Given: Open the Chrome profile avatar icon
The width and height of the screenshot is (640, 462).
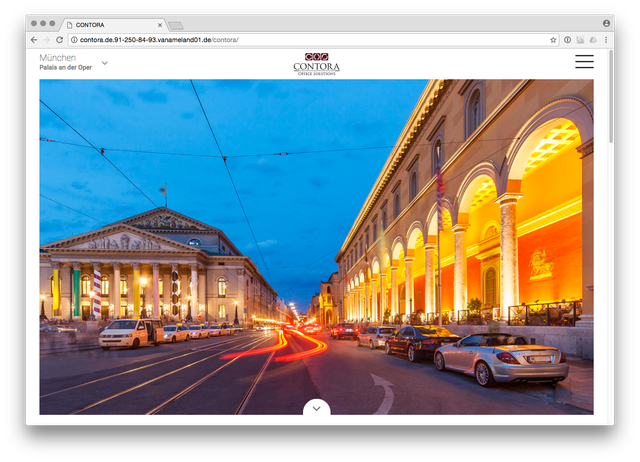Looking at the screenshot, I should [606, 22].
